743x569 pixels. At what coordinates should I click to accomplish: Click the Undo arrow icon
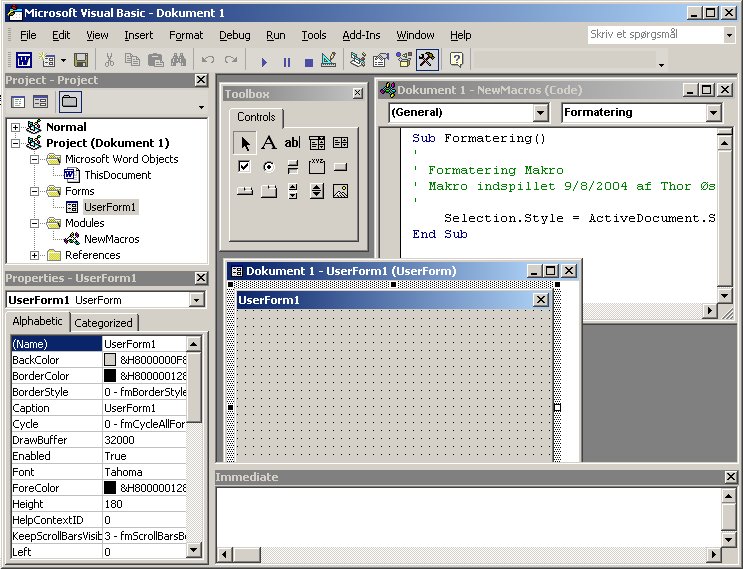pos(208,60)
